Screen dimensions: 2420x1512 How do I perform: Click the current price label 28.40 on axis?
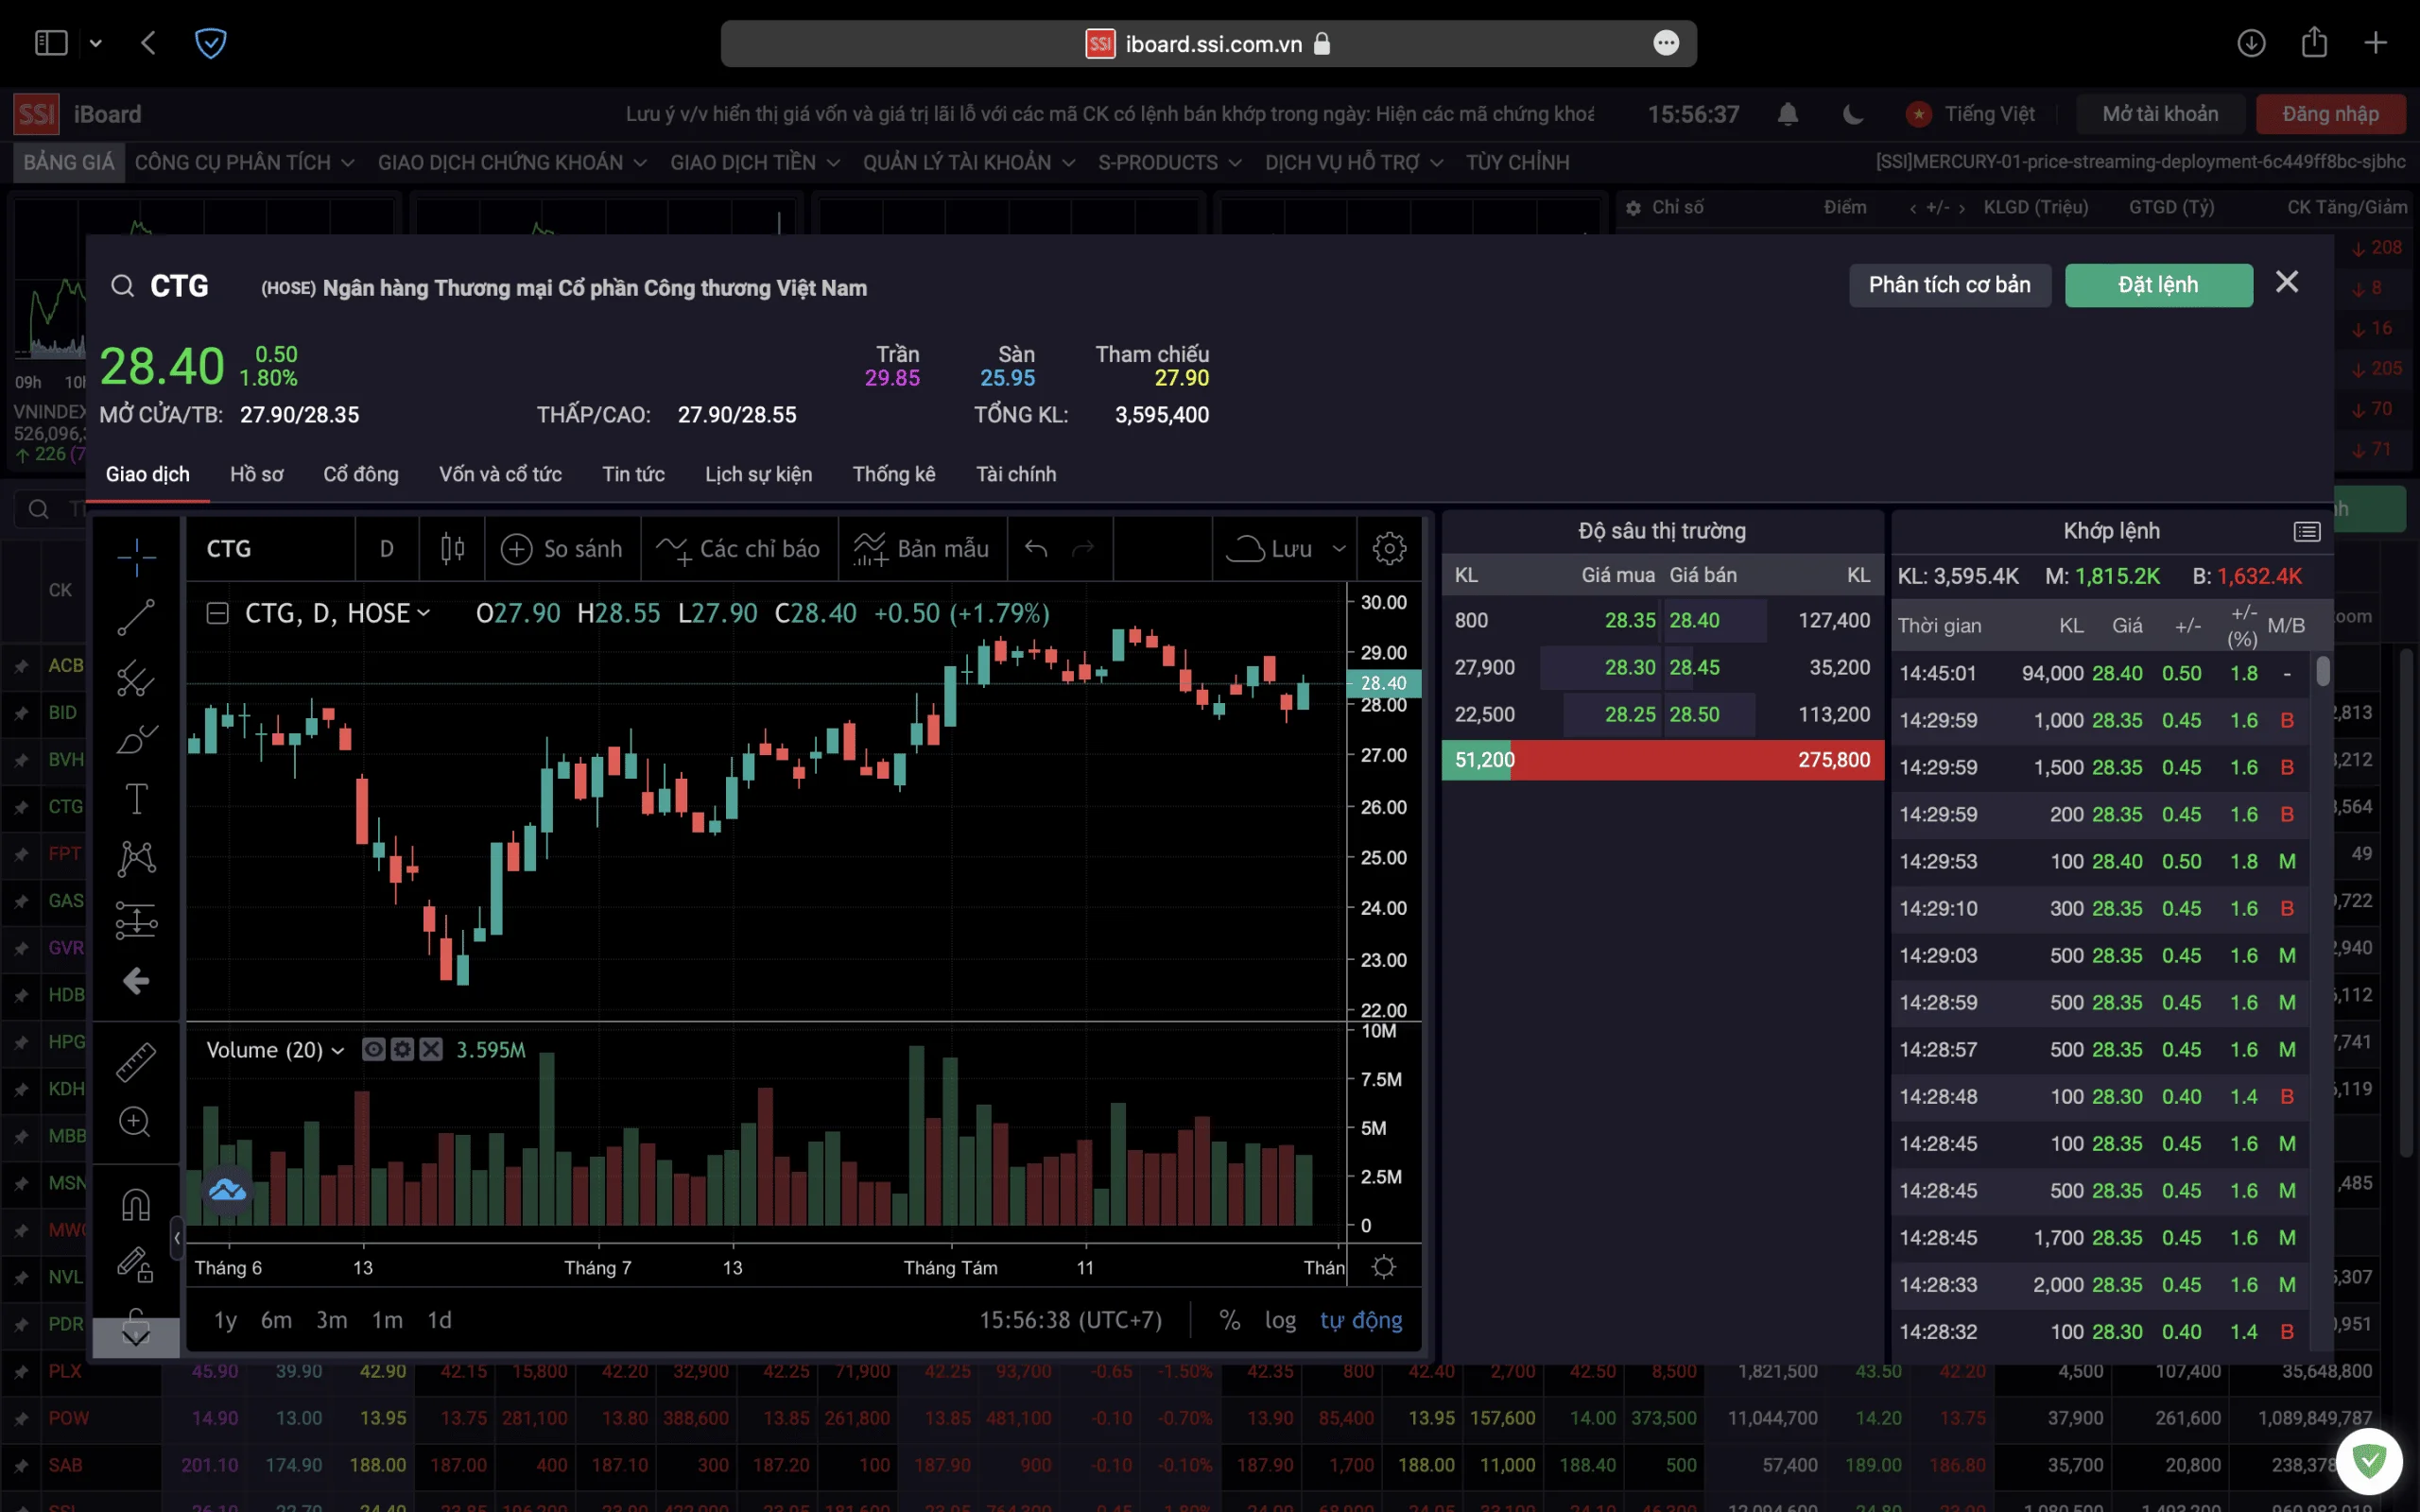tap(1384, 683)
